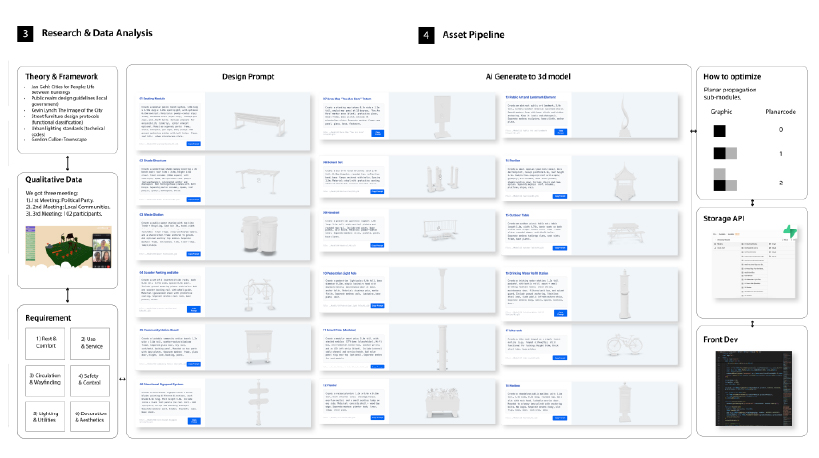Select the pergola shade structure model

pos(259,179)
